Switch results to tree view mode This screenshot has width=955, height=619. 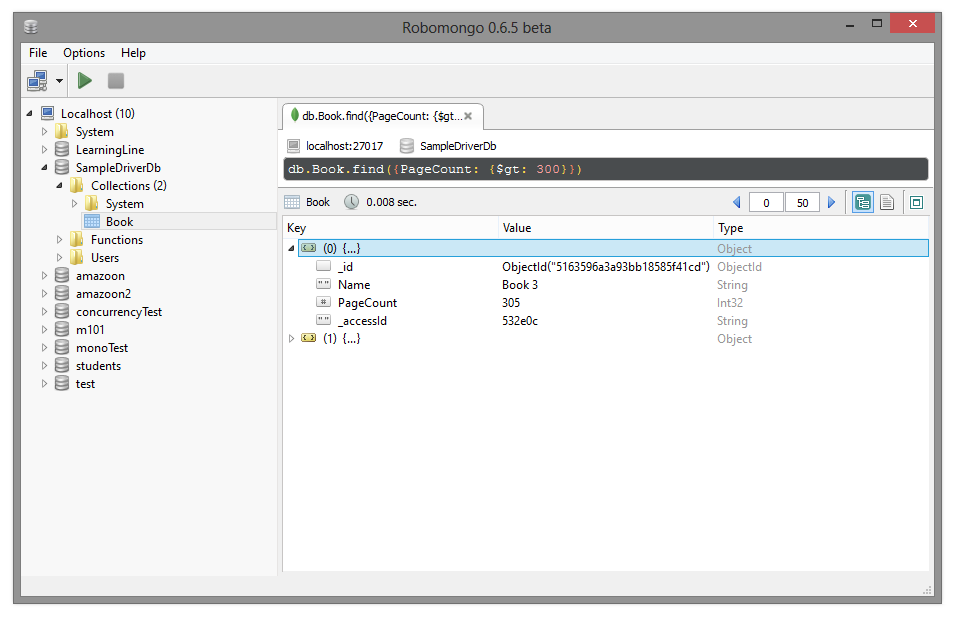pyautogui.click(x=861, y=202)
